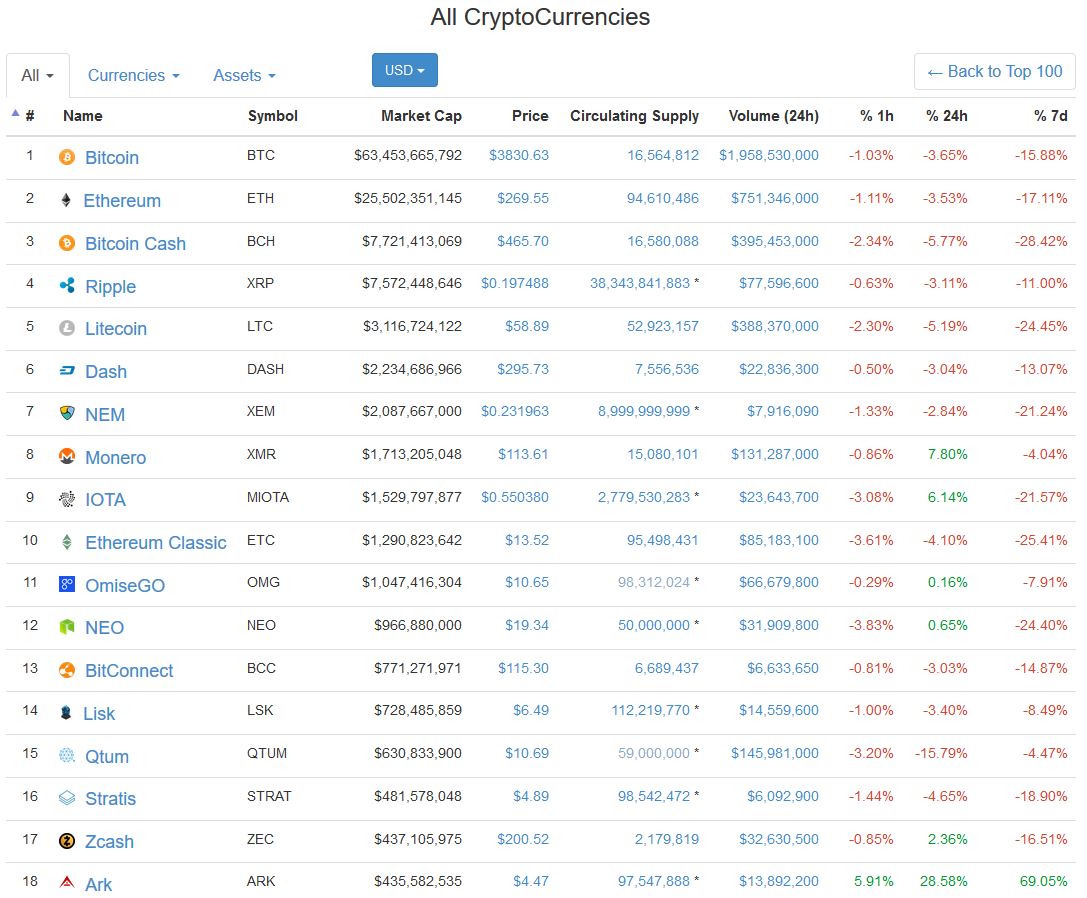
Task: Click Dash price $295.73
Action: click(x=523, y=369)
